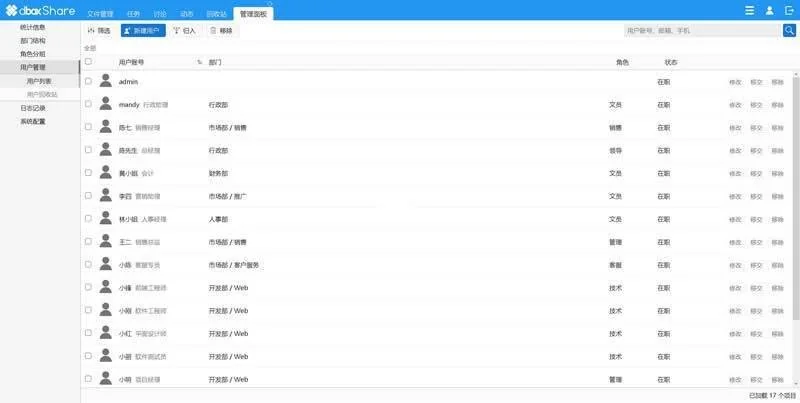Open the hamburger menu icon in header
This screenshot has width=800, height=403.
point(750,10)
